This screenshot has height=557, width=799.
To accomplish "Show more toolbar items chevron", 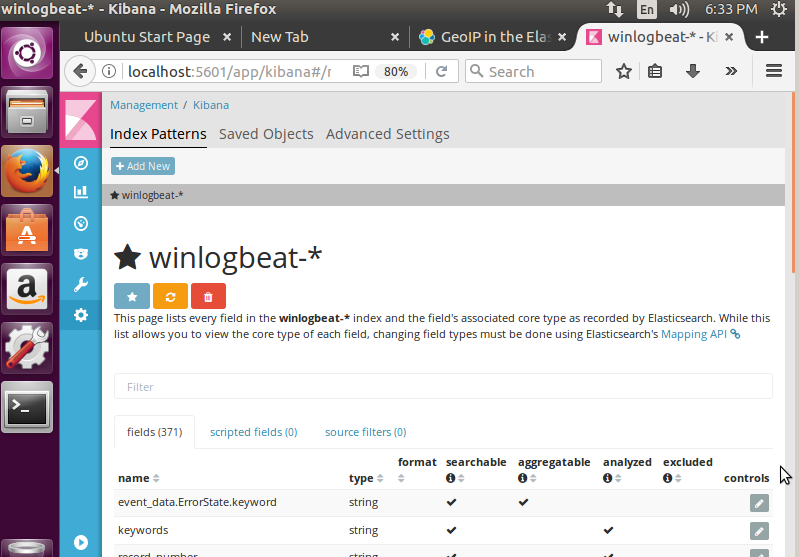I will coord(731,71).
